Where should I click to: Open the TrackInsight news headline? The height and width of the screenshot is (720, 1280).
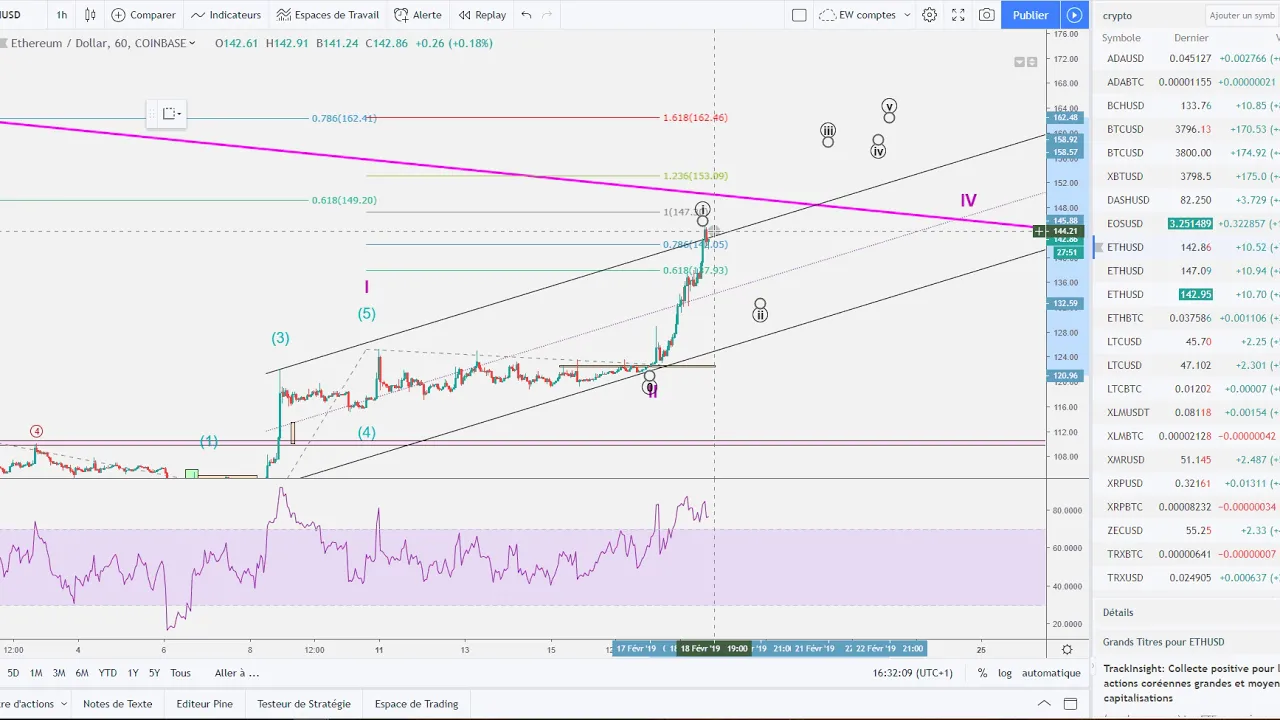coord(1191,683)
